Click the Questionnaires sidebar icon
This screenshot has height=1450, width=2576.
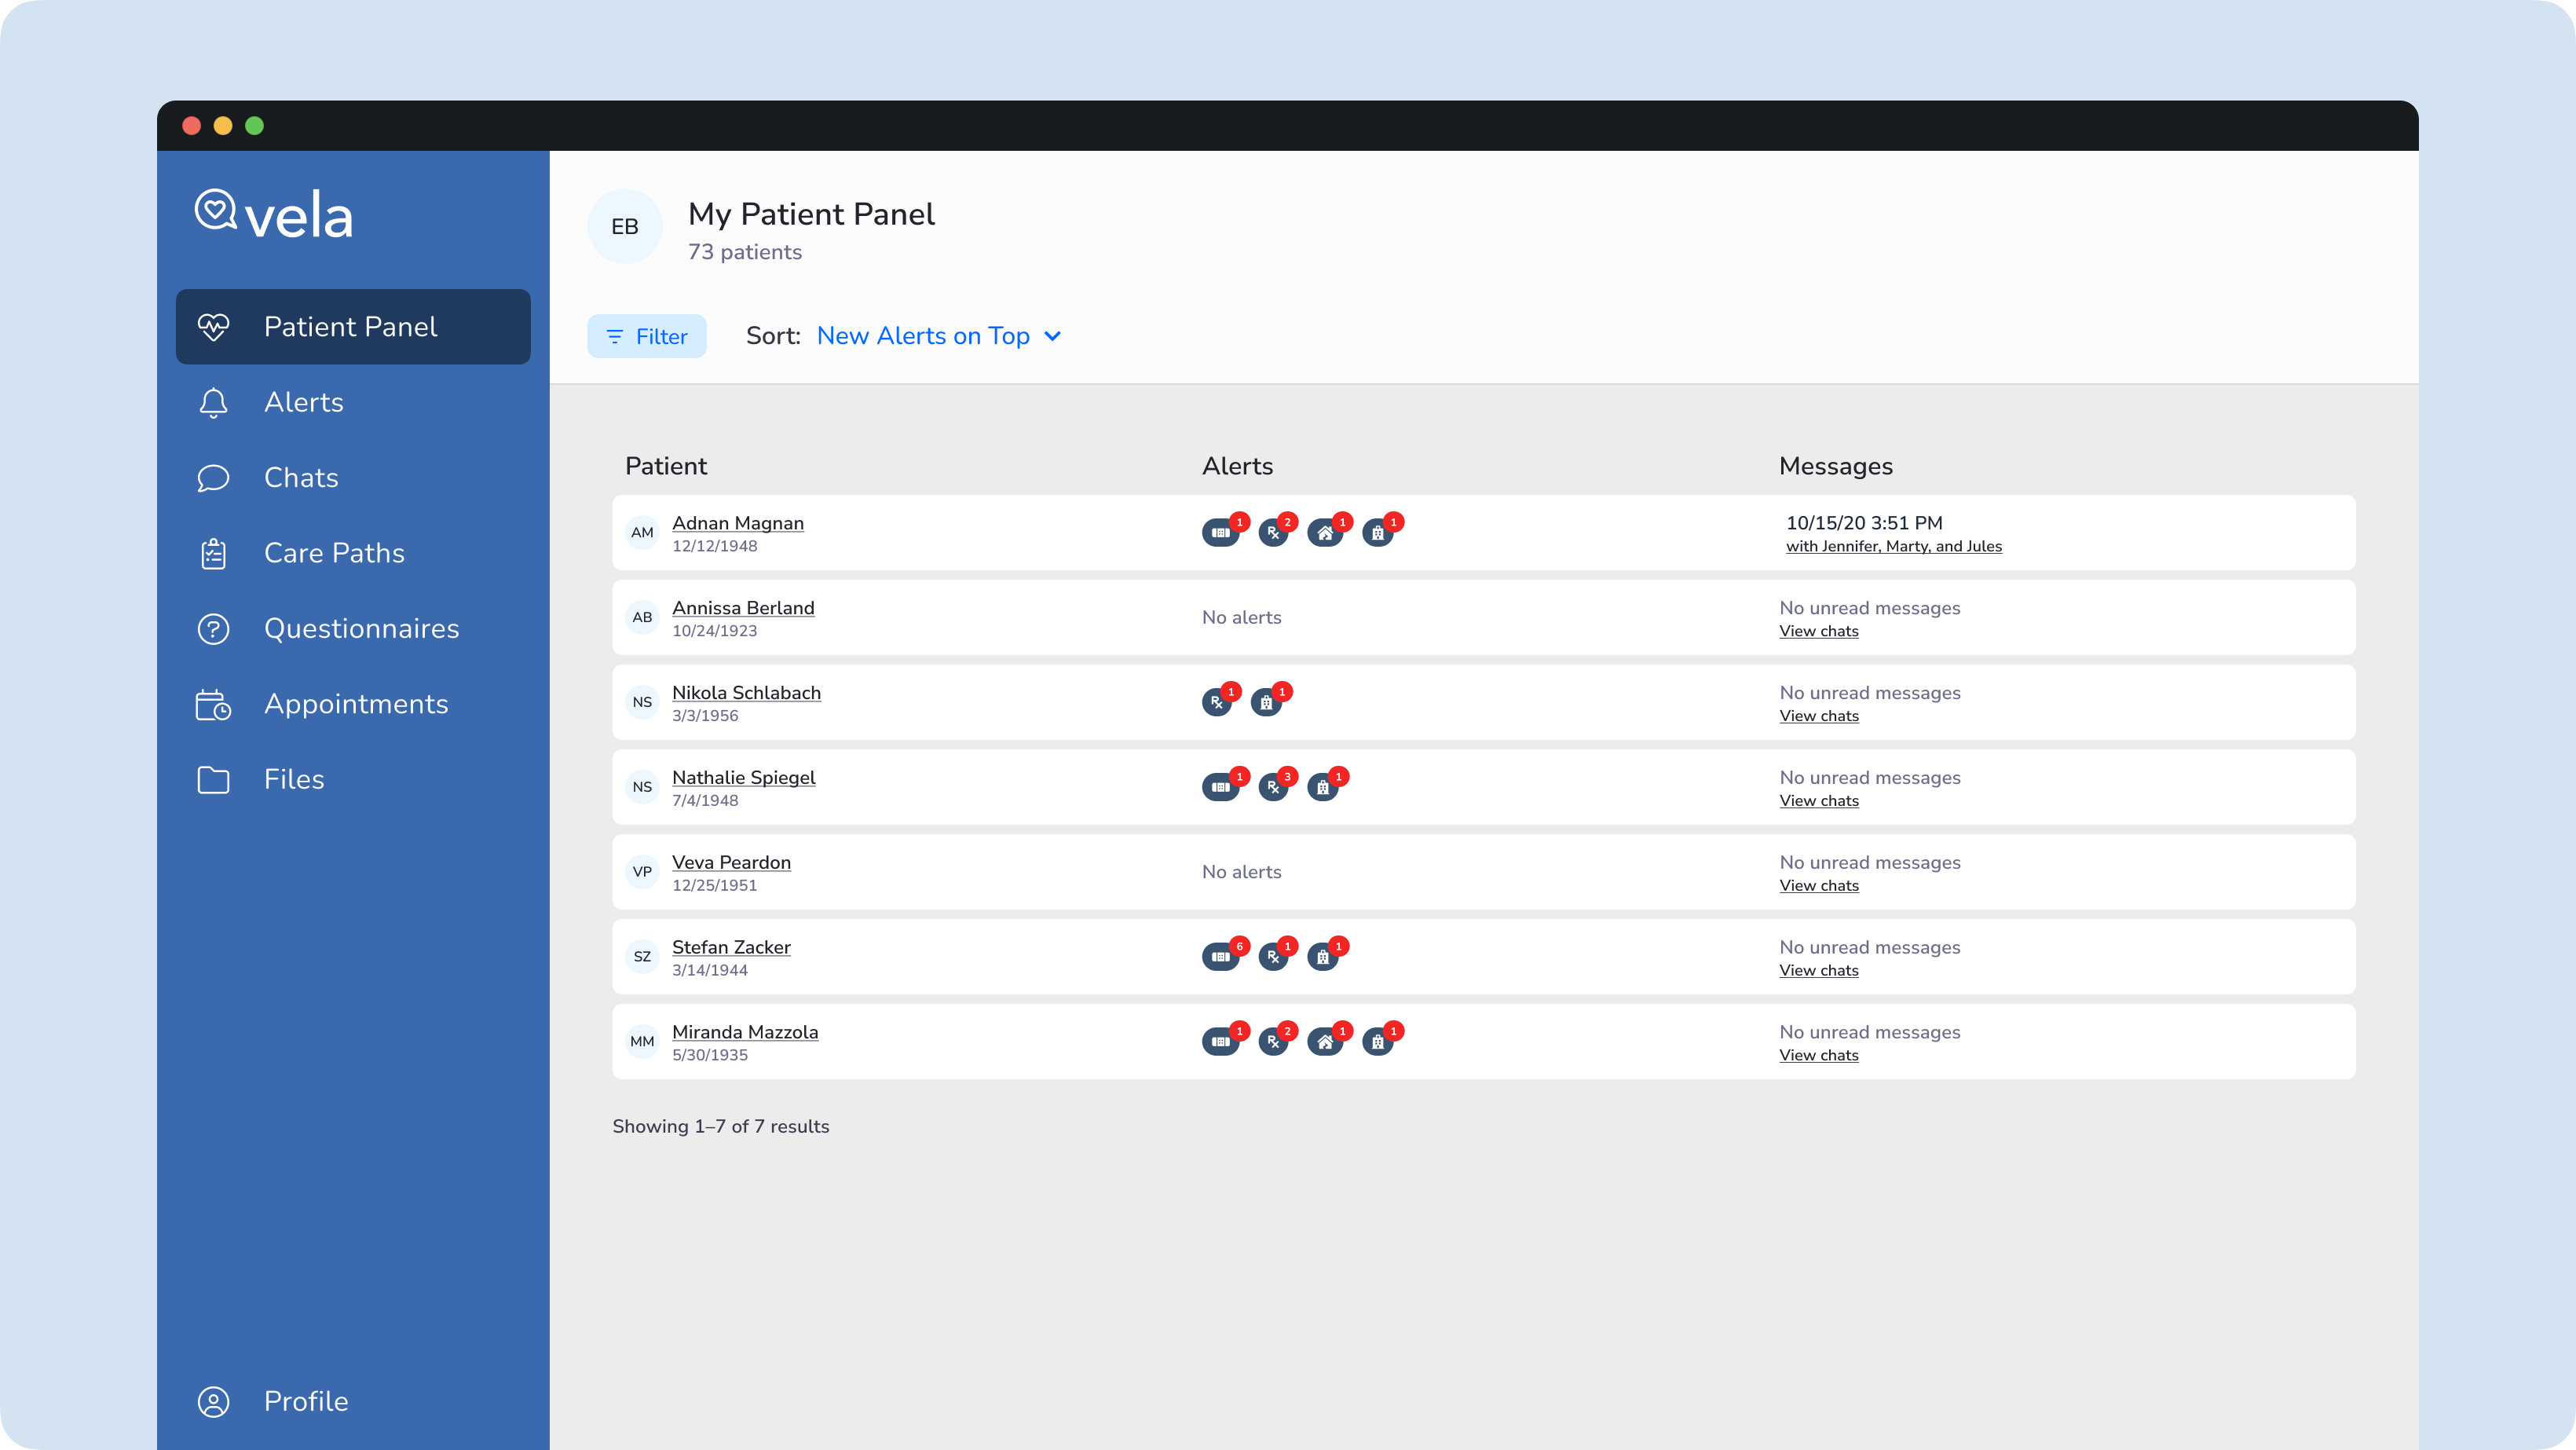pyautogui.click(x=212, y=628)
